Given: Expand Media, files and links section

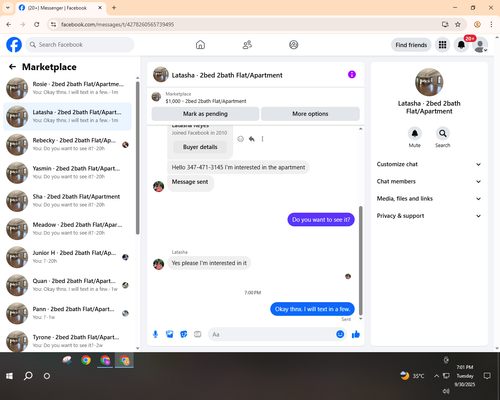Looking at the screenshot, I should coord(429,199).
